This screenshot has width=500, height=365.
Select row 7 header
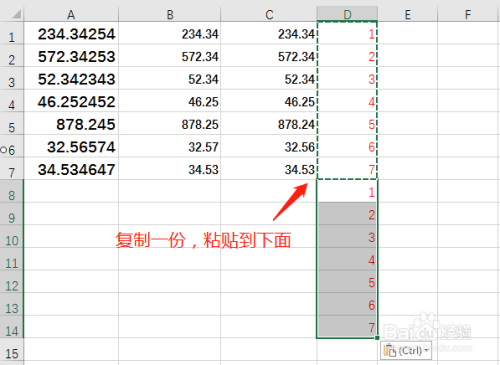tap(12, 169)
